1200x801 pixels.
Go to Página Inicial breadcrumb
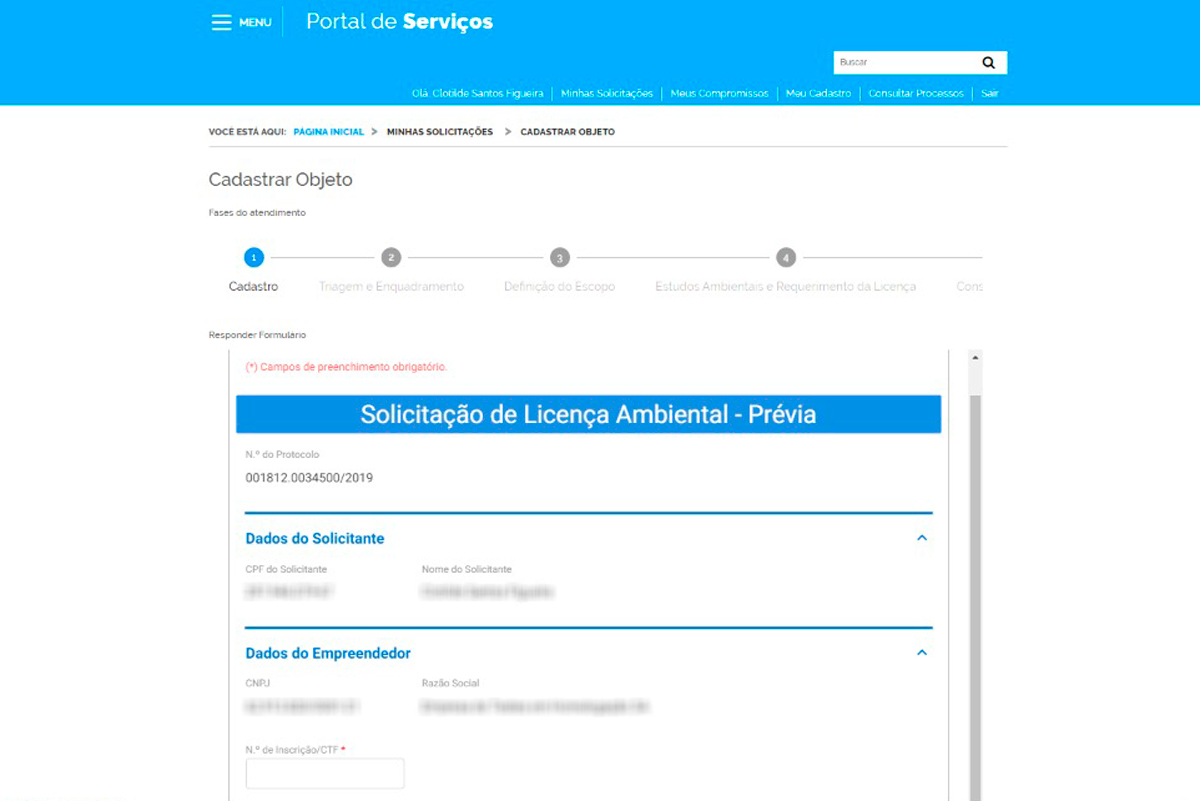[328, 132]
